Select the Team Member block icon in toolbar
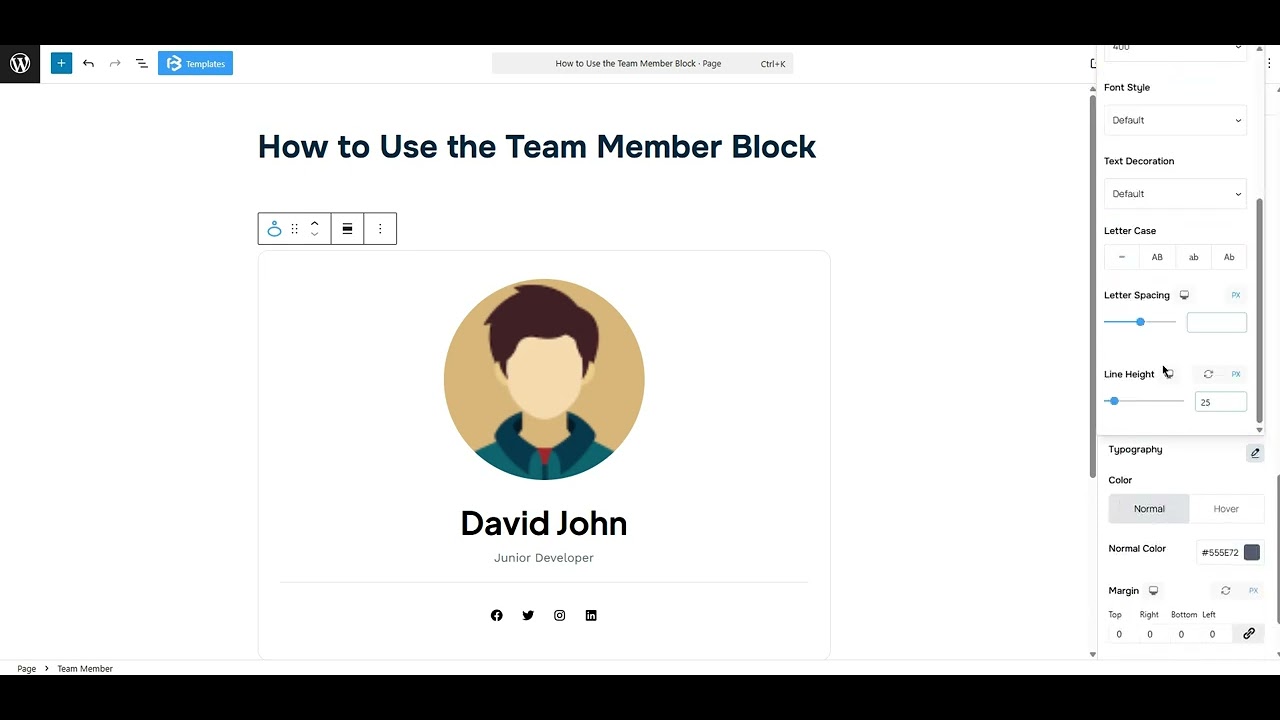1280x720 pixels. pyautogui.click(x=274, y=228)
